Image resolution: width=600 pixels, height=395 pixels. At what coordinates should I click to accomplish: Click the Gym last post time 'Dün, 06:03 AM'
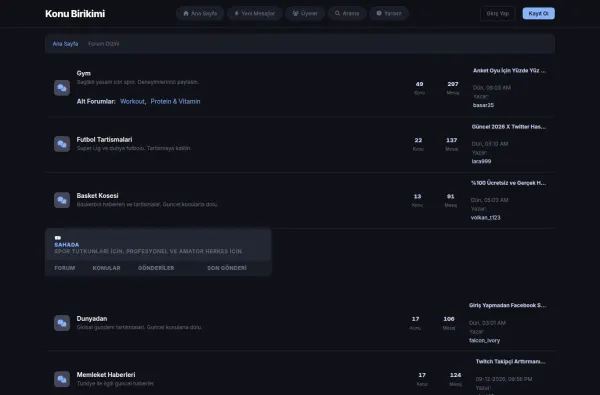(x=492, y=88)
